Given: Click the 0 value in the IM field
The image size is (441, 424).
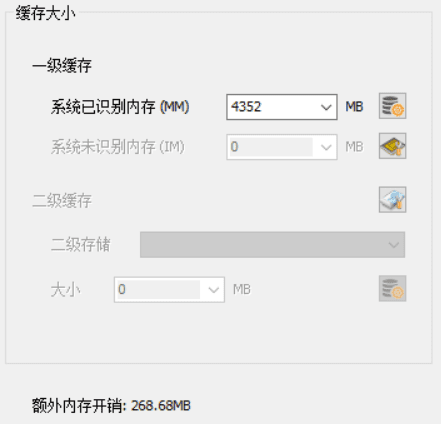Looking at the screenshot, I should [x=234, y=147].
